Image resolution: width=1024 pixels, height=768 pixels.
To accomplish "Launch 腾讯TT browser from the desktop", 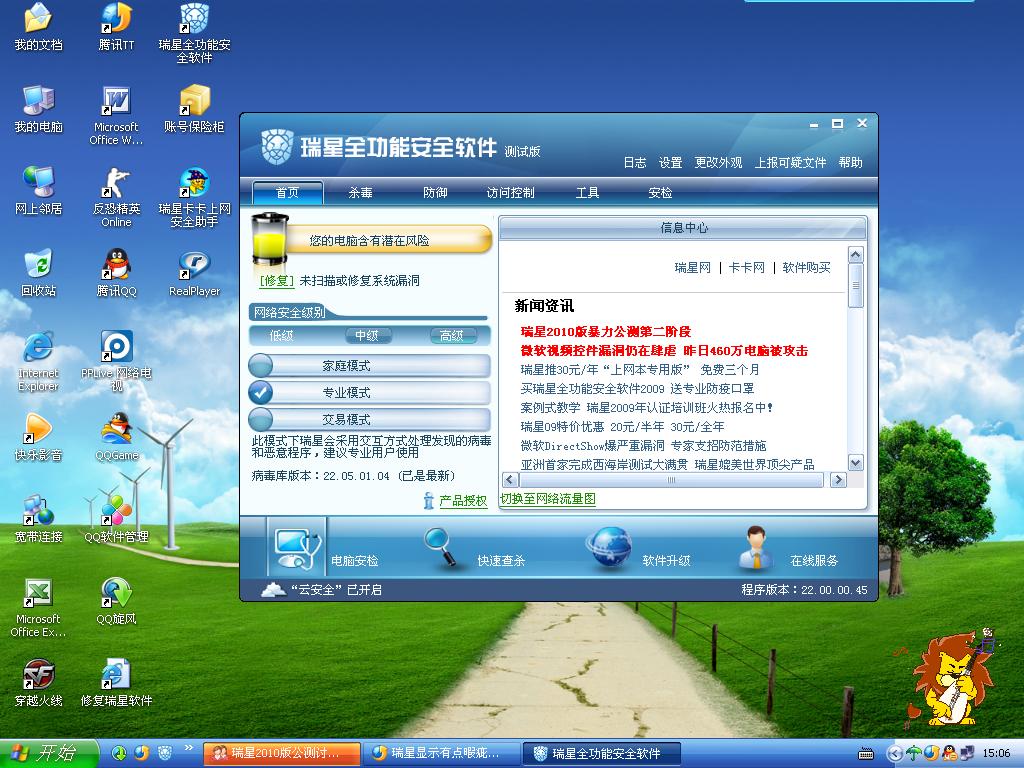I will (x=116, y=26).
